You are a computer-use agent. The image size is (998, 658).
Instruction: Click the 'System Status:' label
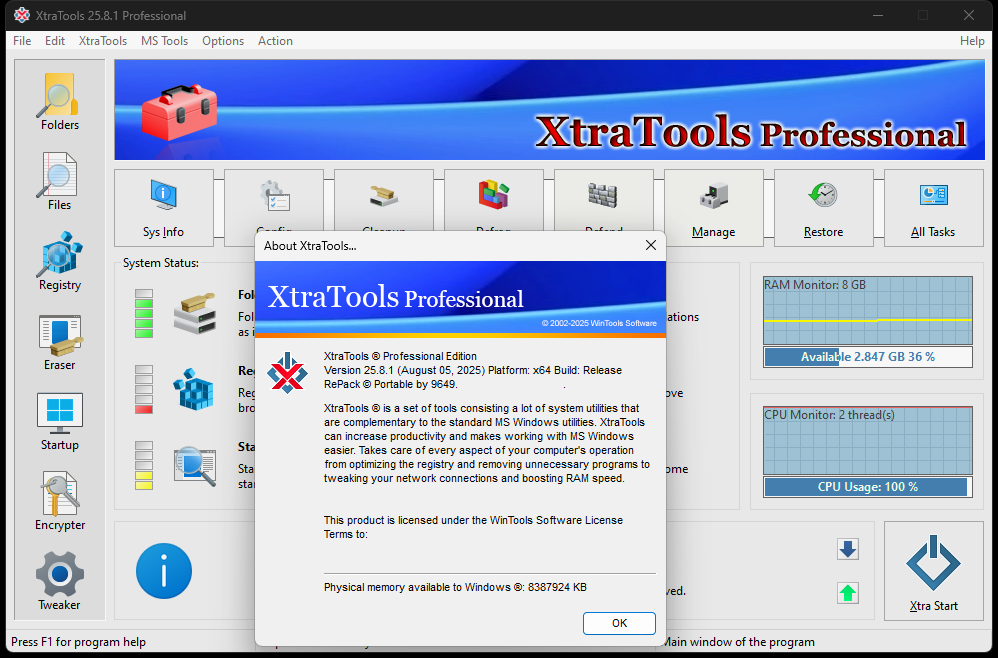point(160,263)
